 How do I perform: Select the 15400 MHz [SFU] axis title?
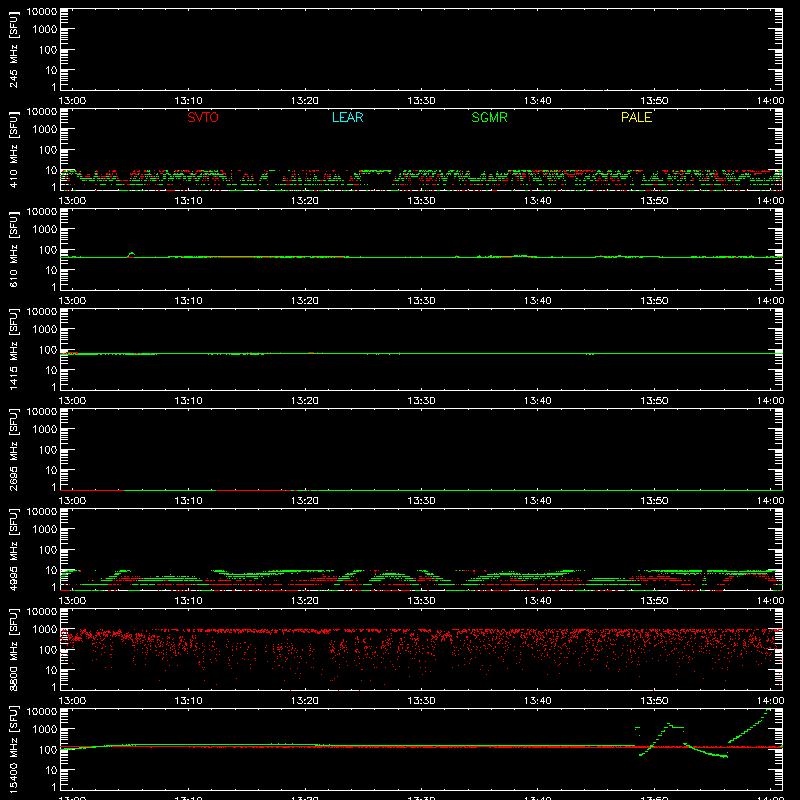pyautogui.click(x=13, y=749)
